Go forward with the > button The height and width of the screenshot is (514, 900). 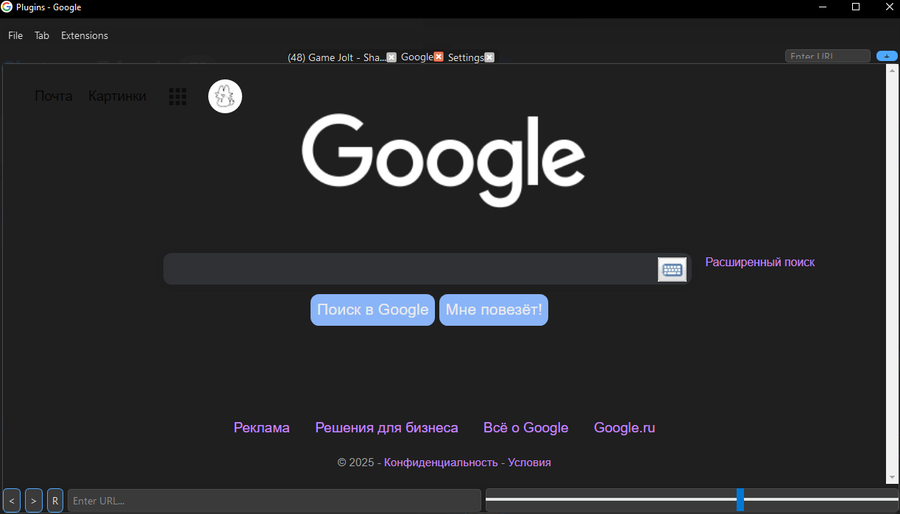click(34, 501)
